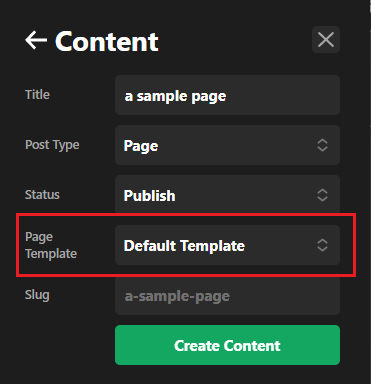Screen dimensions: 371x384
Task: Close the Content panel with the X
Action: pos(326,40)
